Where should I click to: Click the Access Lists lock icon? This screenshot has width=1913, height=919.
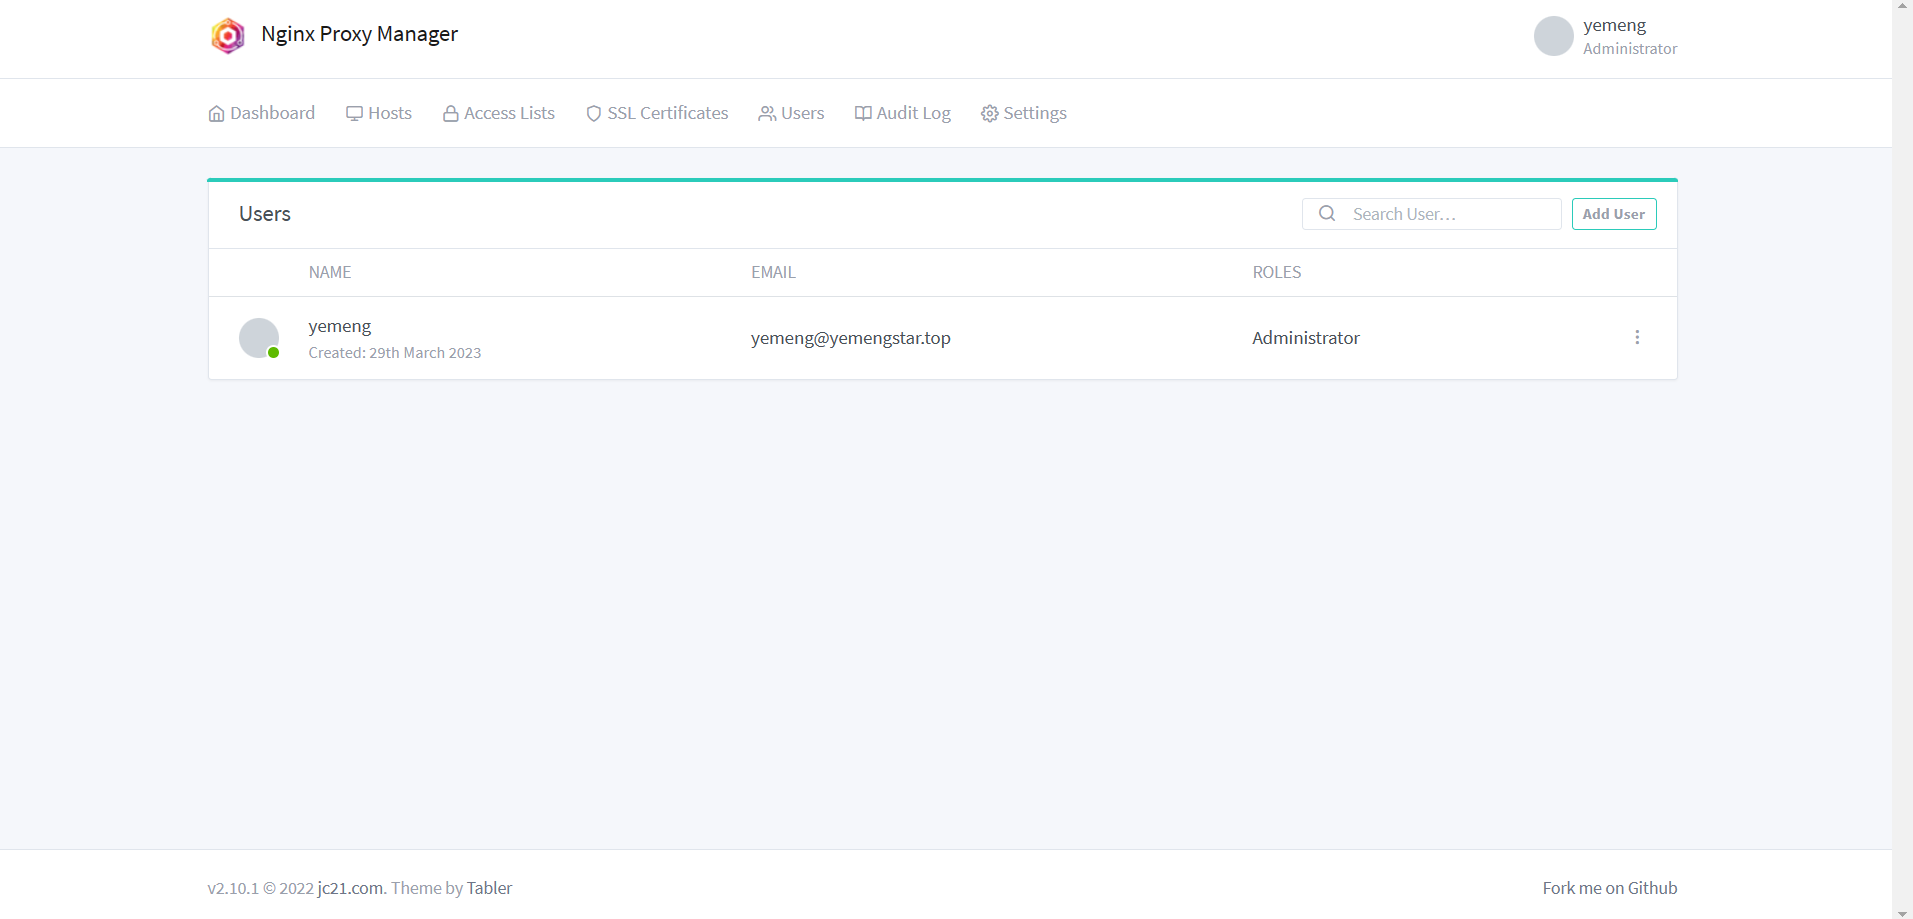coord(451,114)
